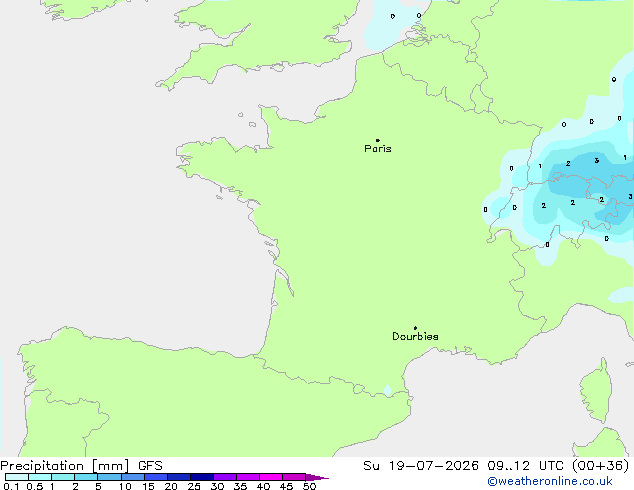
Task: Click the legend label '25'
Action: pyautogui.click(x=194, y=486)
